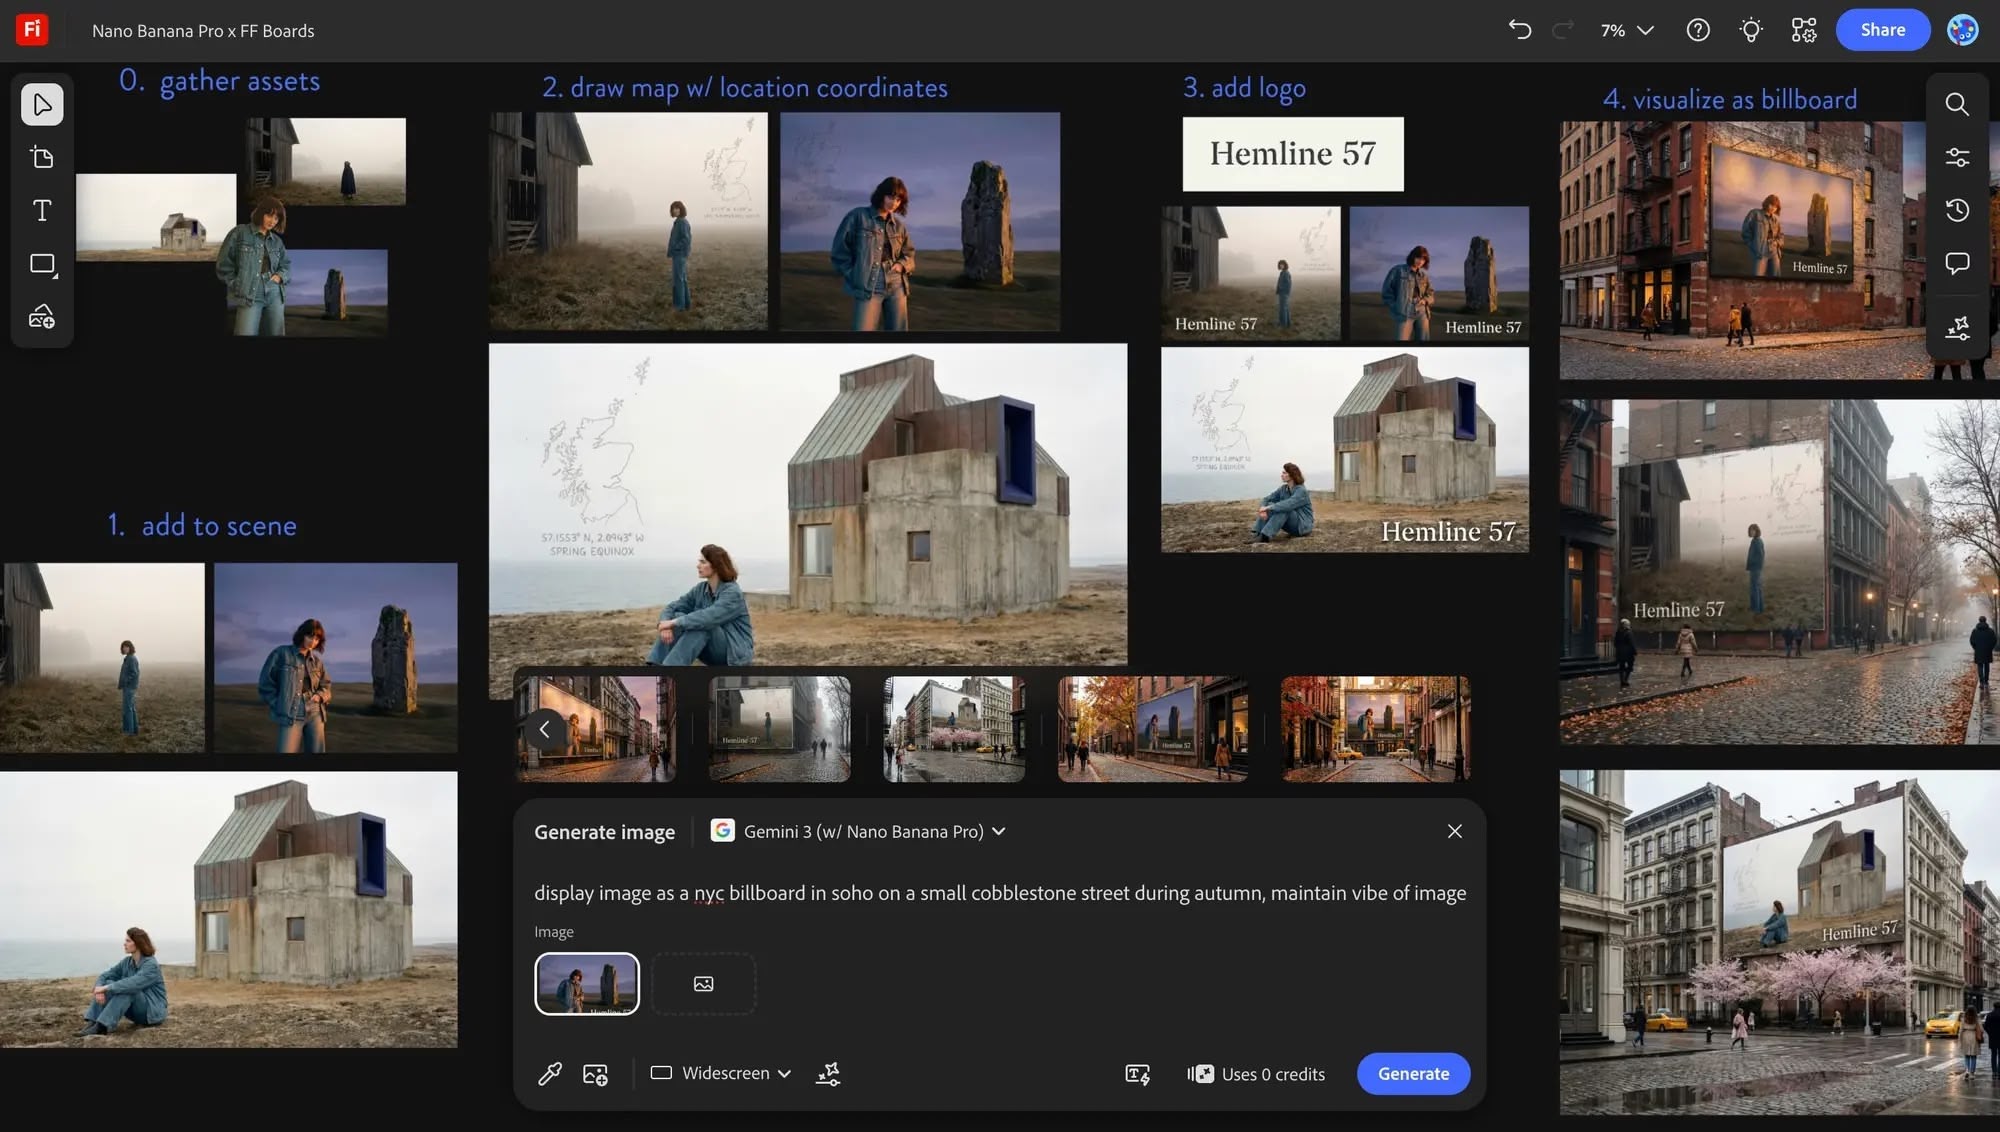This screenshot has height=1132, width=2000.
Task: Select the attached image thumbnail in the prompt
Action: 587,983
